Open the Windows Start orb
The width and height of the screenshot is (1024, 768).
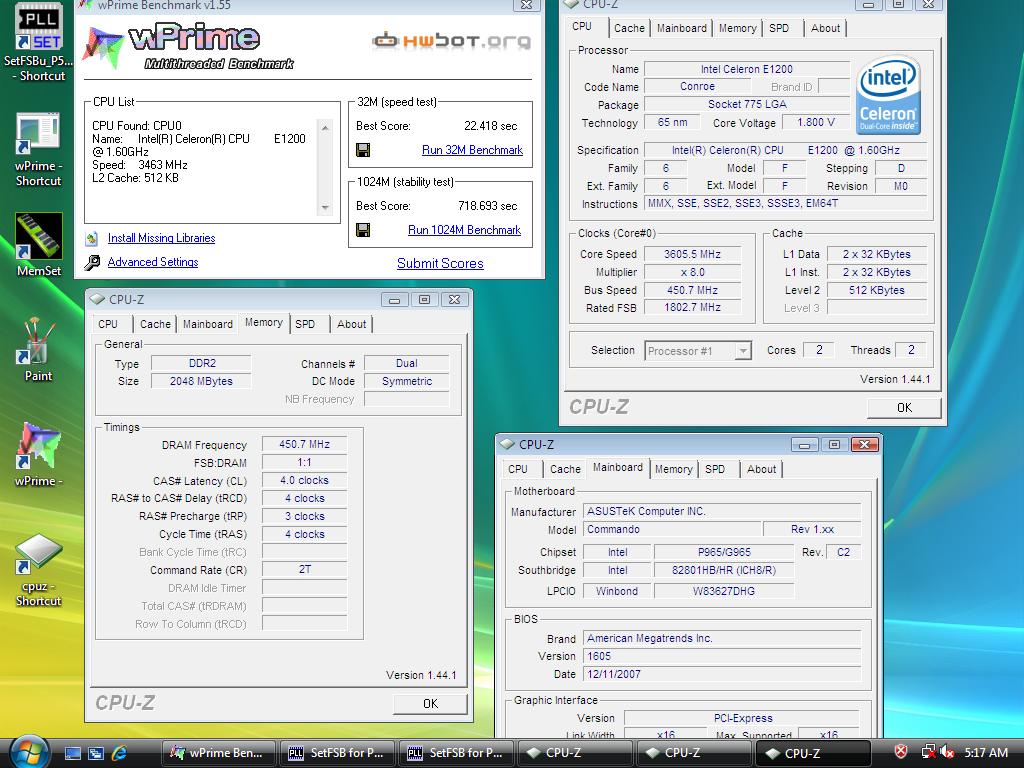tap(28, 753)
